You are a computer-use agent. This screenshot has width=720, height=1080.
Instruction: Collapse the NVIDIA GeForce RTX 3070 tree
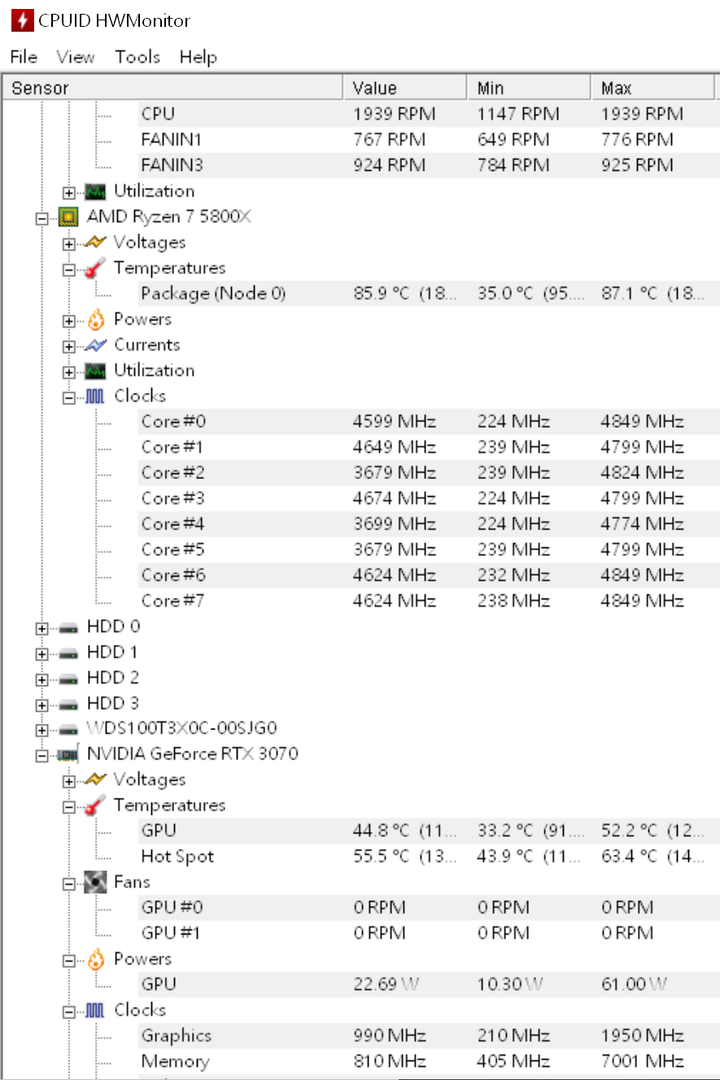(42, 756)
